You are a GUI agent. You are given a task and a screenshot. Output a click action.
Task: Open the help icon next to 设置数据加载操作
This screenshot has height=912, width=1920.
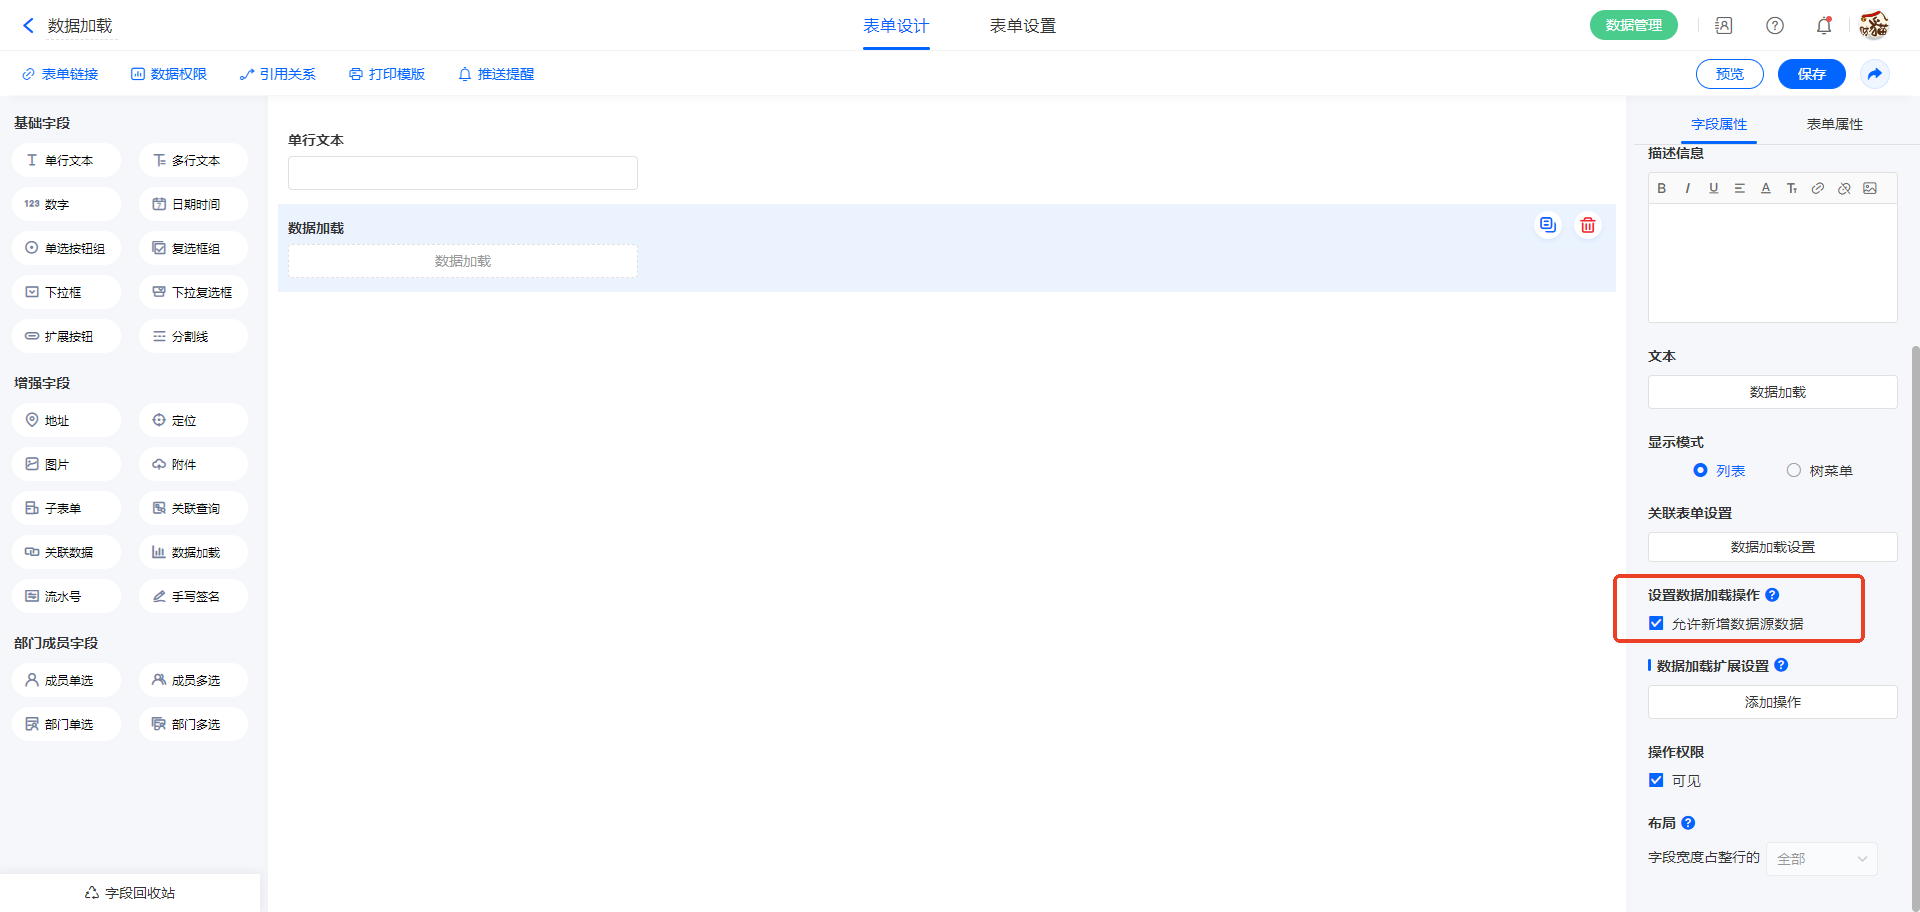tap(1772, 595)
